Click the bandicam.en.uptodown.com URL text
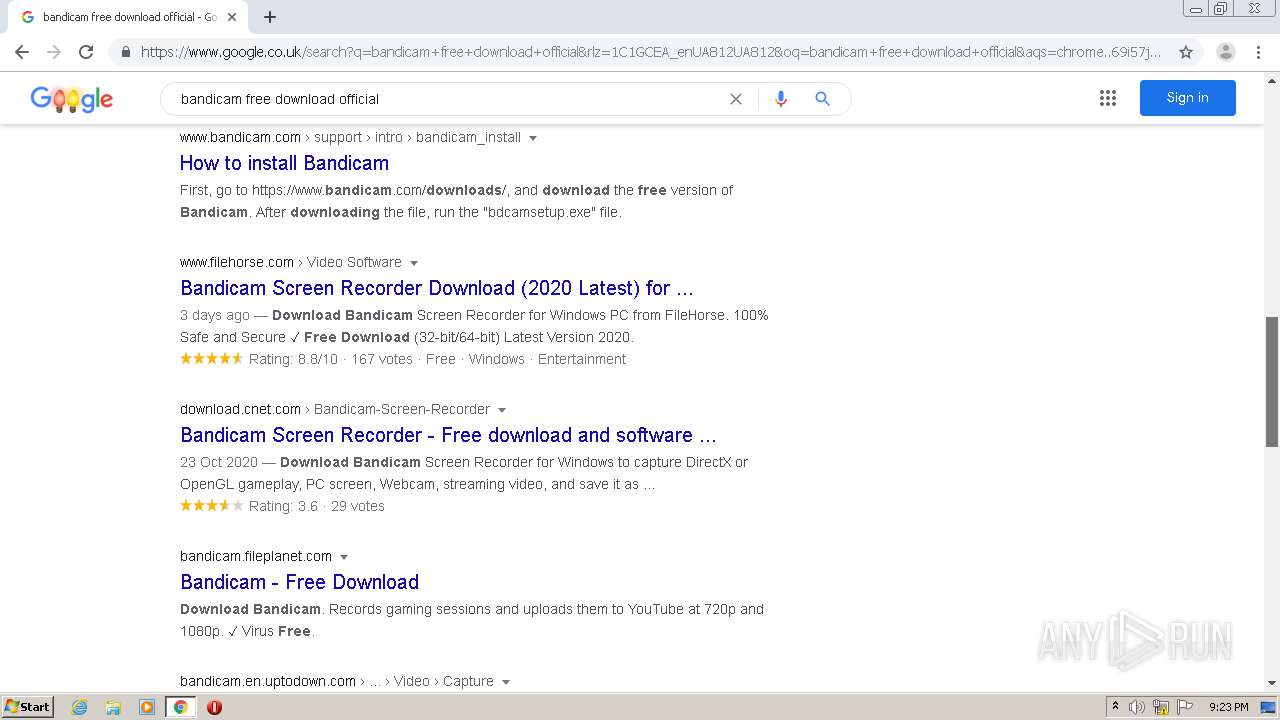 [x=268, y=681]
